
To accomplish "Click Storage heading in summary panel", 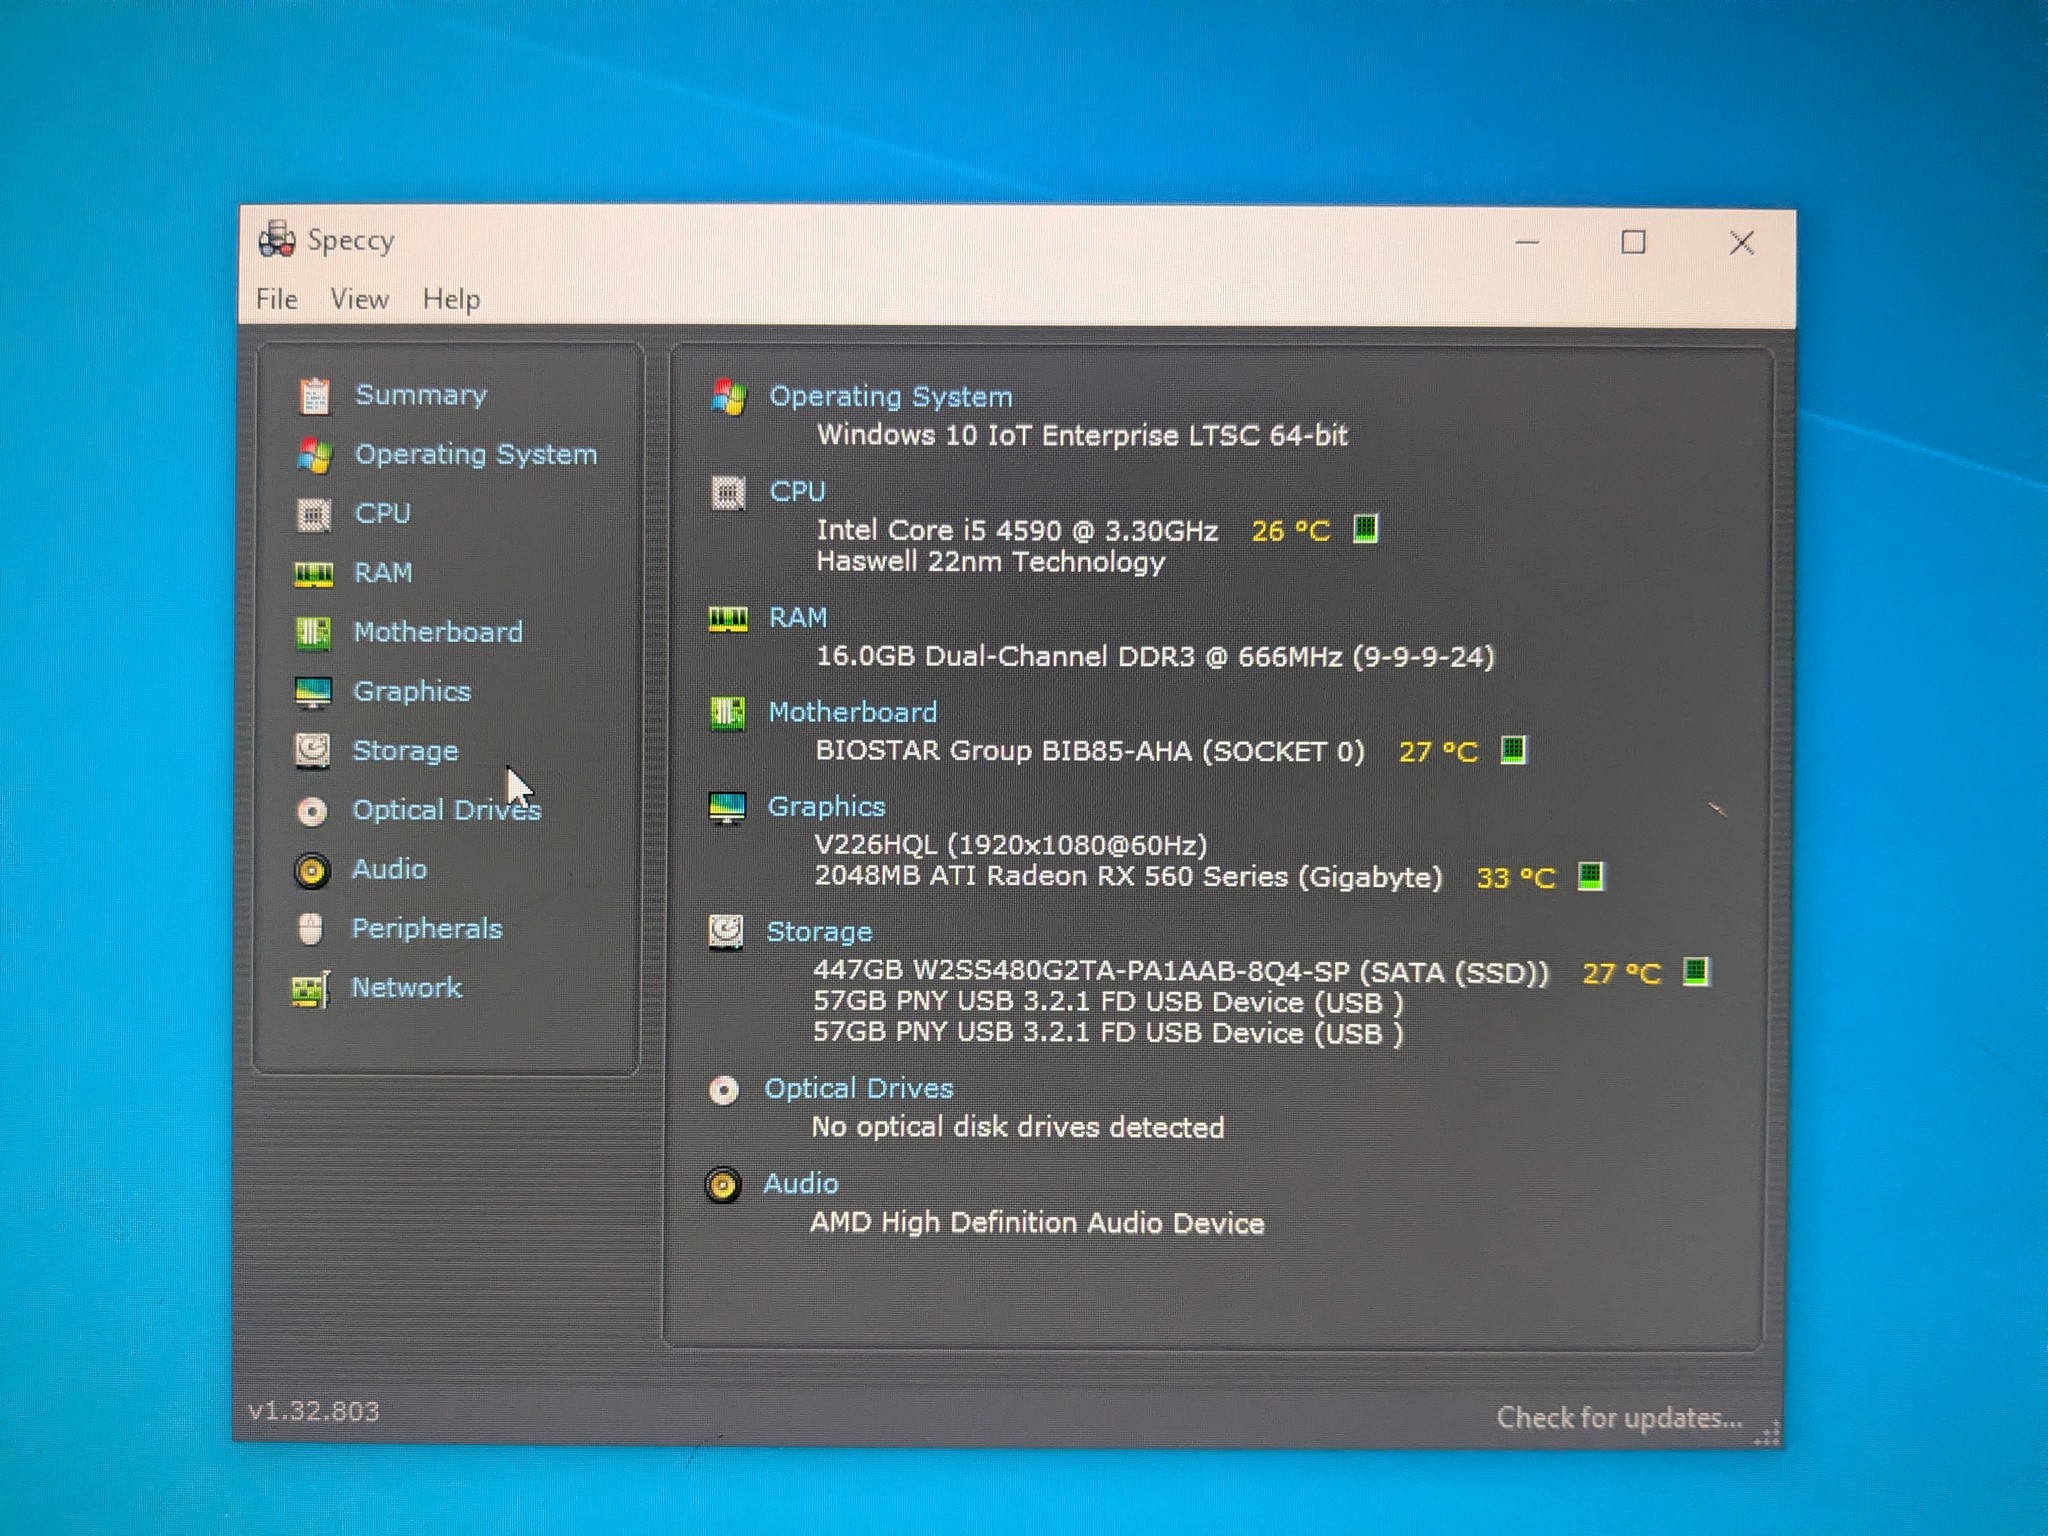I will point(819,932).
